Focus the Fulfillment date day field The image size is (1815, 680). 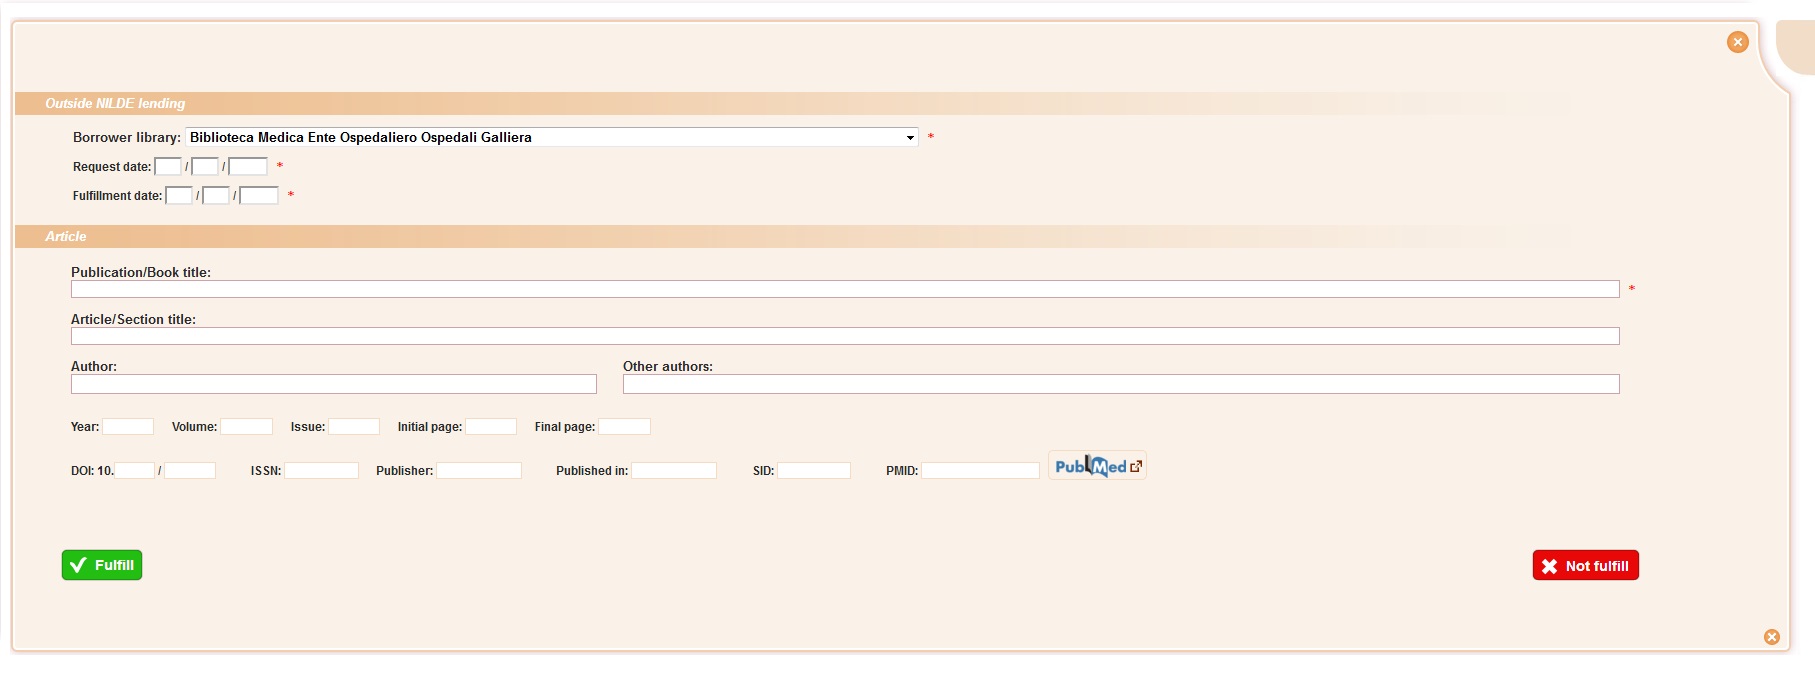179,196
